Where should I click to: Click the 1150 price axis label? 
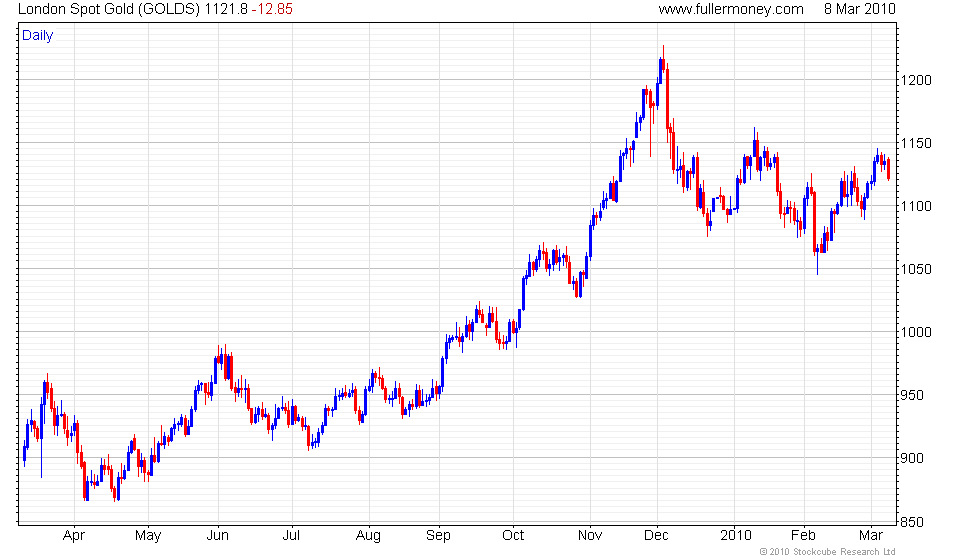(x=916, y=143)
